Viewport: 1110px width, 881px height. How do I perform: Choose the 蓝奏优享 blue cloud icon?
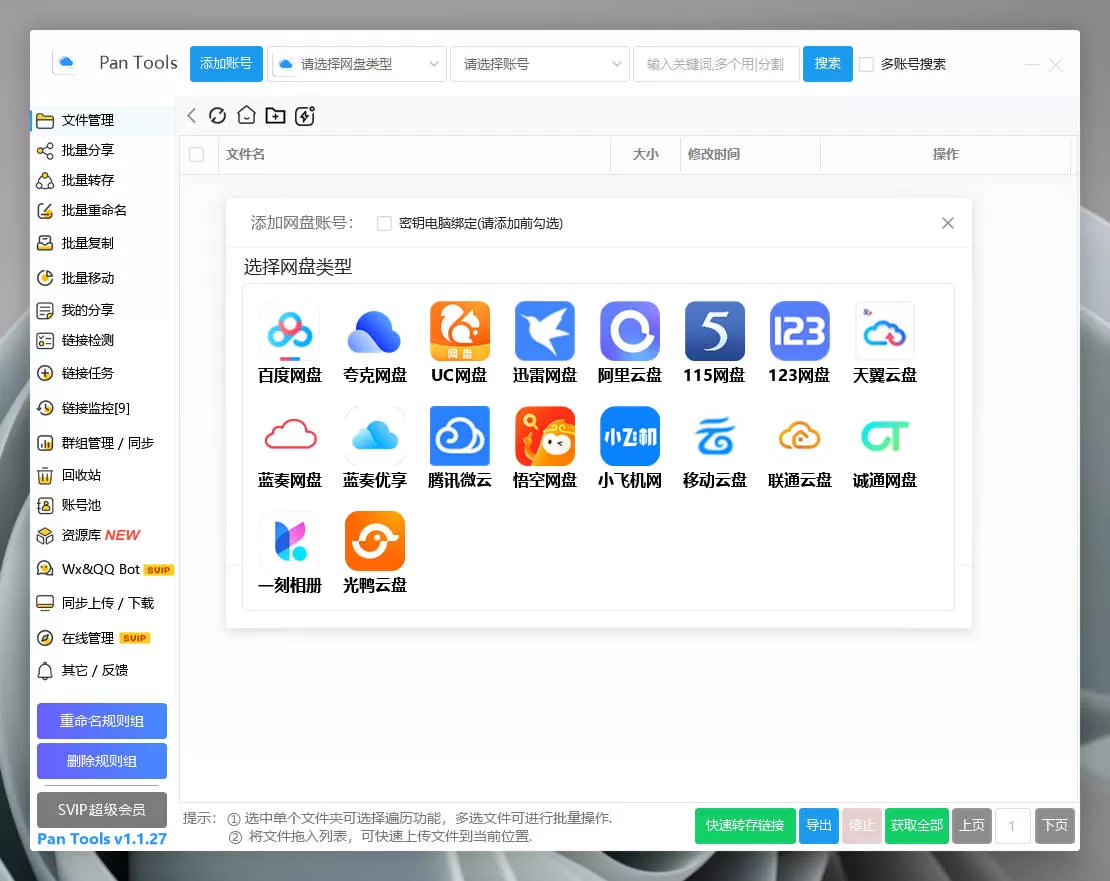374,436
